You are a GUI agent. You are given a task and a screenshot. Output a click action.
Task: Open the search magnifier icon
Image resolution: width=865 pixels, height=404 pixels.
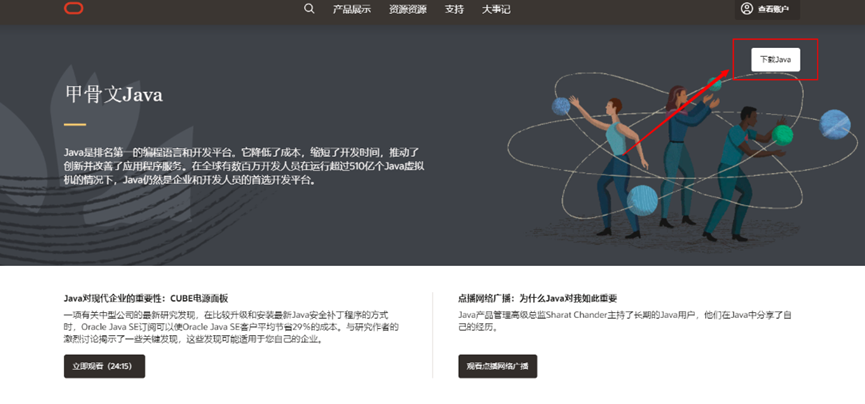coord(309,9)
